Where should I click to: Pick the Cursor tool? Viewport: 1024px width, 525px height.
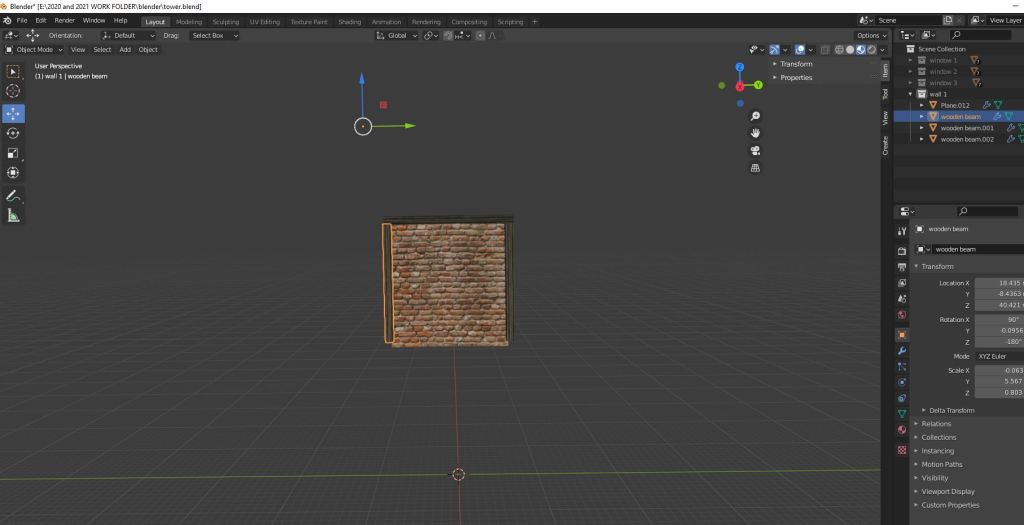(14, 91)
